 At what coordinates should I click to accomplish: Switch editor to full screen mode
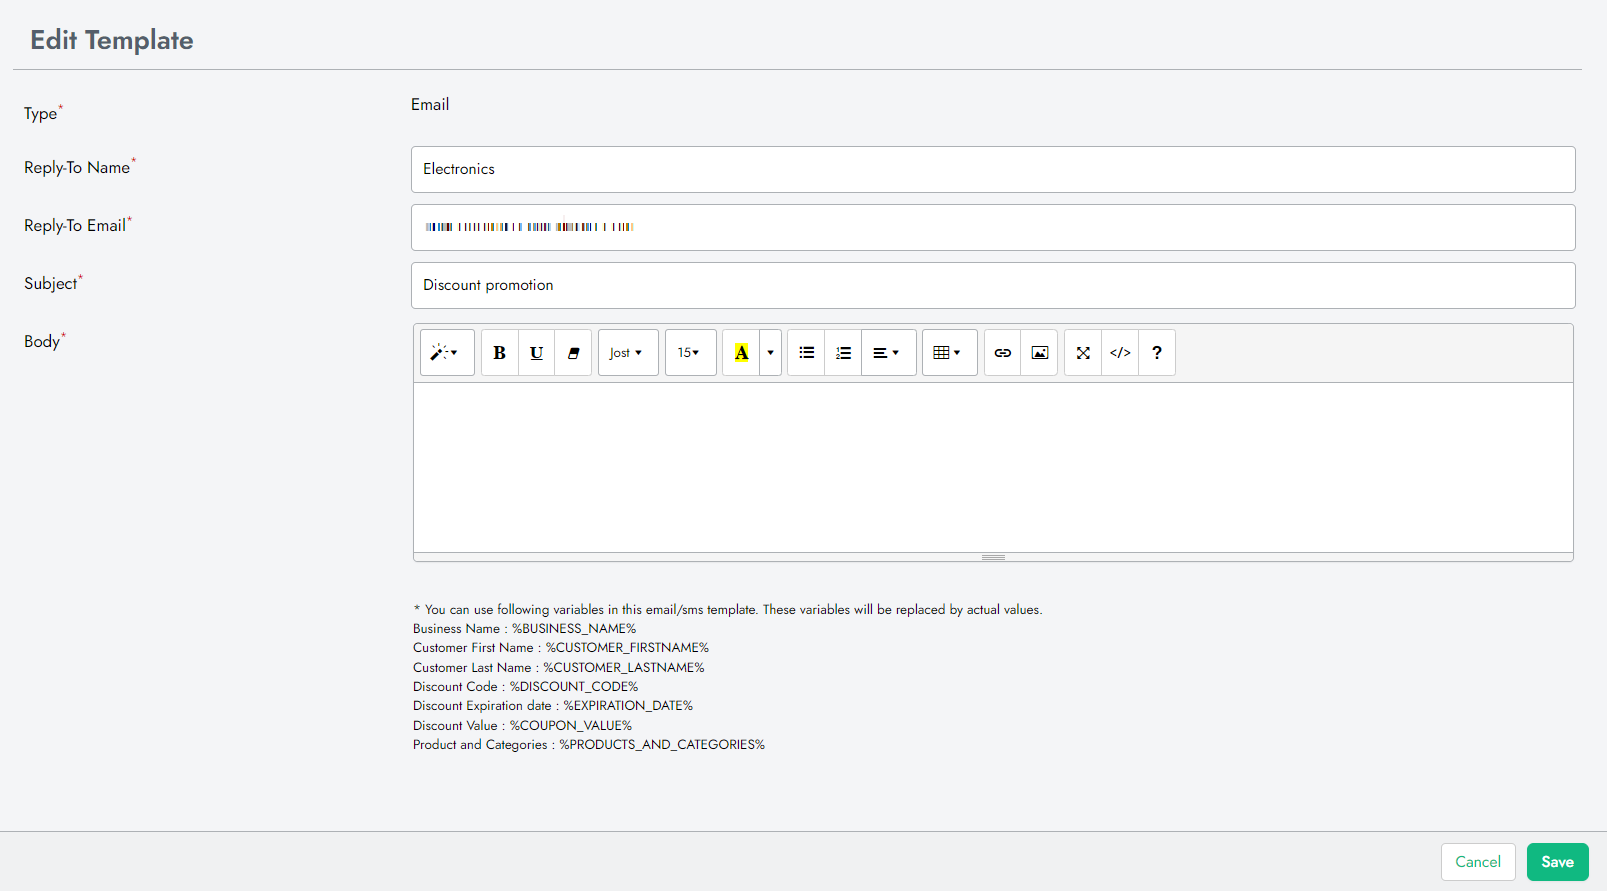pos(1083,353)
